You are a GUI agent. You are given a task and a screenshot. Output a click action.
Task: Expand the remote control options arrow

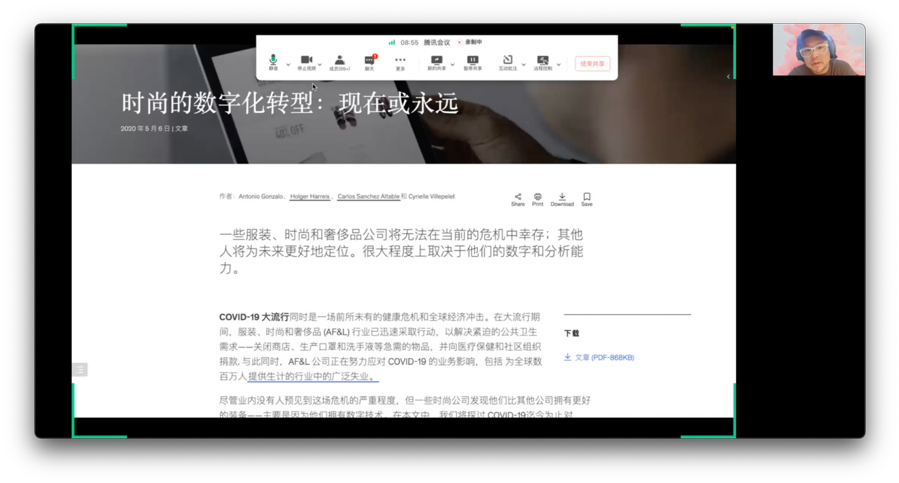click(x=558, y=64)
